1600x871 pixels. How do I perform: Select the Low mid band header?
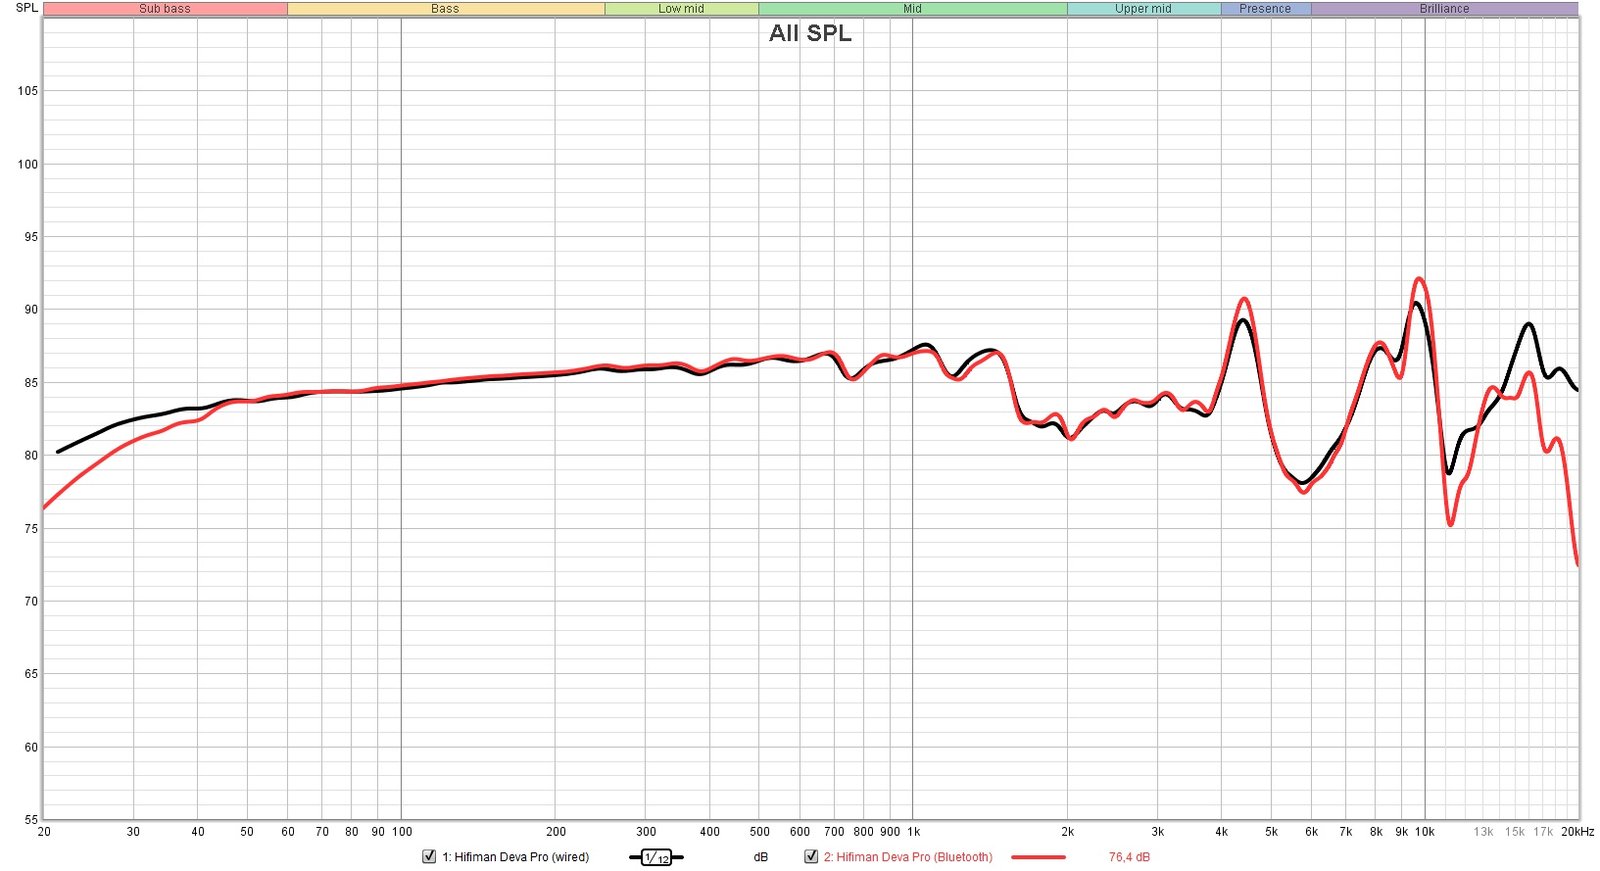point(681,9)
